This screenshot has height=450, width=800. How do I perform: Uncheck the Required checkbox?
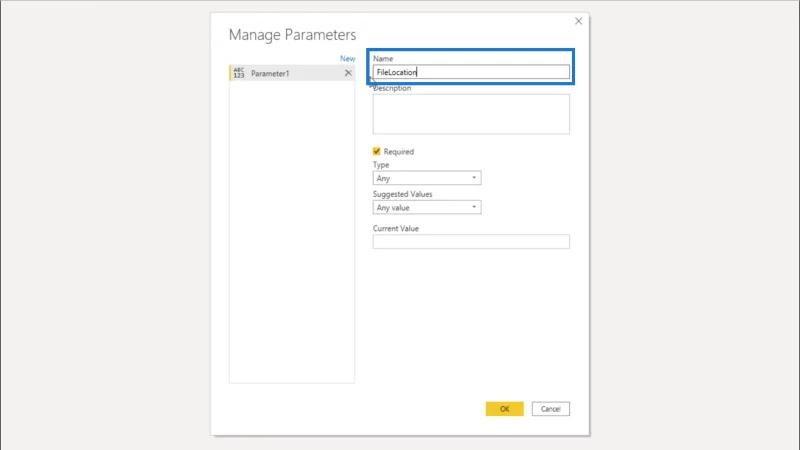click(x=377, y=151)
